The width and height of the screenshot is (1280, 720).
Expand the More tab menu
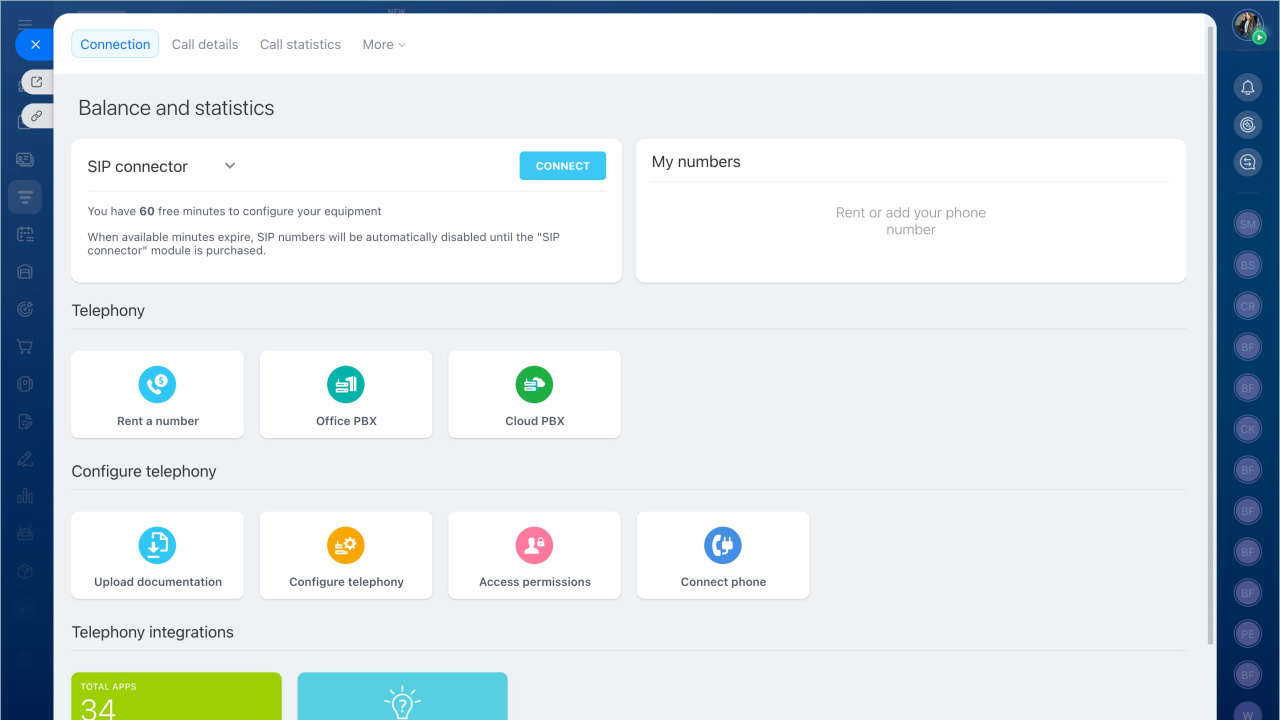click(384, 45)
